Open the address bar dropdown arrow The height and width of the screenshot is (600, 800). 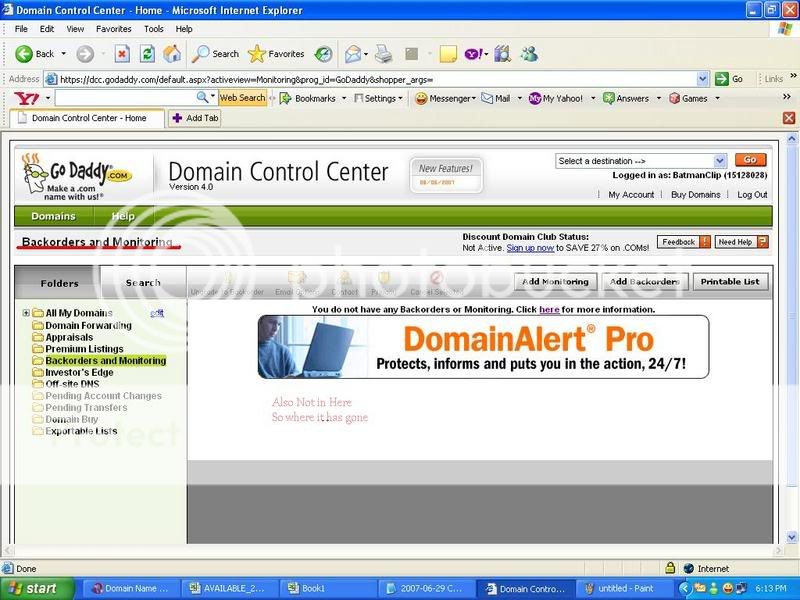(703, 79)
